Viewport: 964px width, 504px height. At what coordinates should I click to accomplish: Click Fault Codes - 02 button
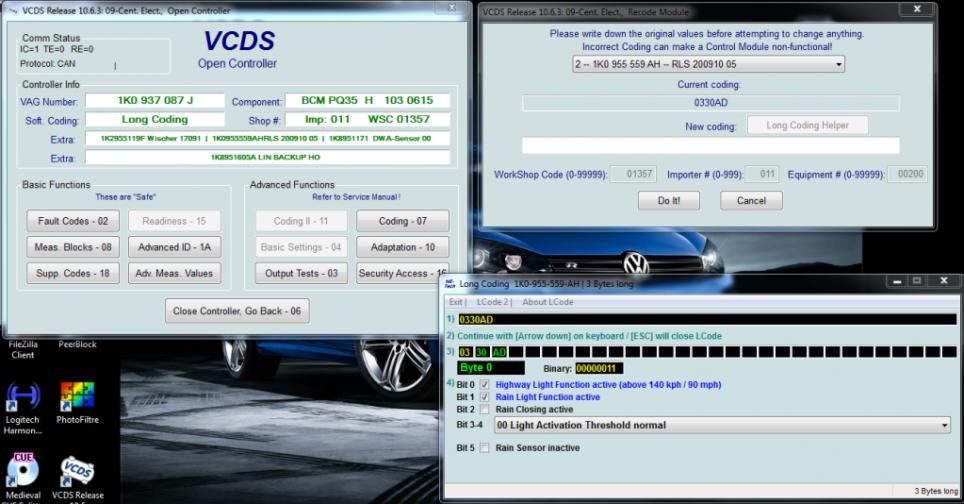point(73,221)
